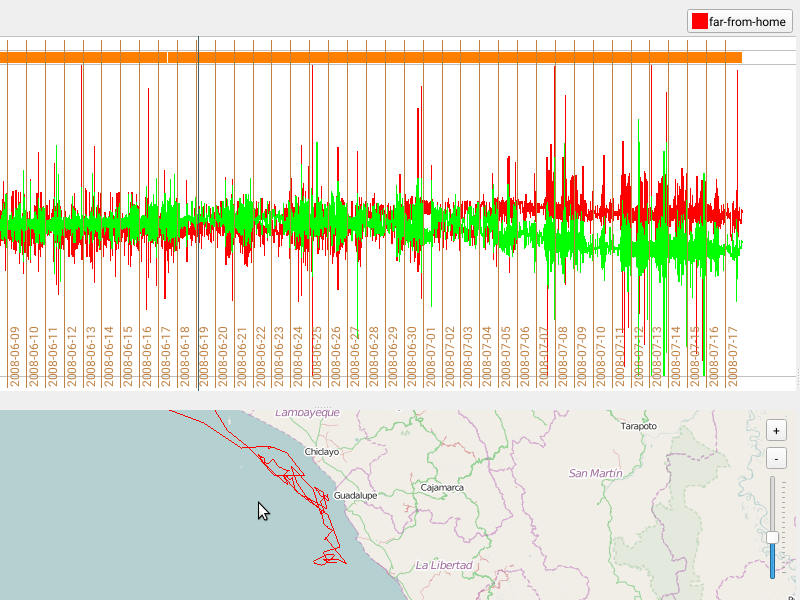
Task: Click the red GPS track loop near La Libertad coast
Action: pyautogui.click(x=330, y=558)
